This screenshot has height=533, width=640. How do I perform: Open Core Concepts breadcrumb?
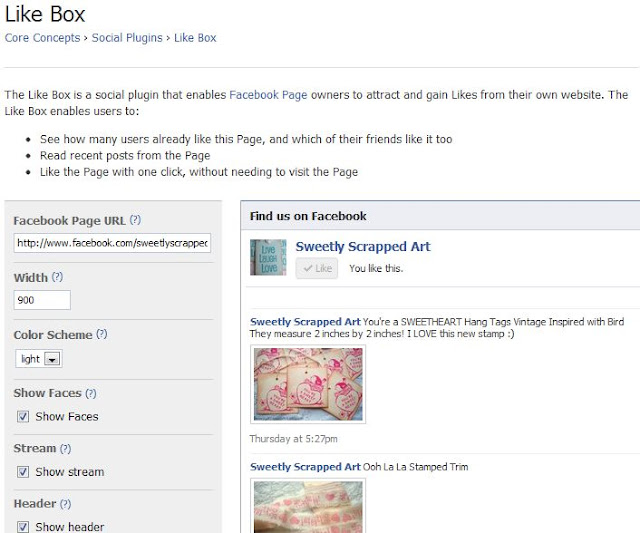42,38
